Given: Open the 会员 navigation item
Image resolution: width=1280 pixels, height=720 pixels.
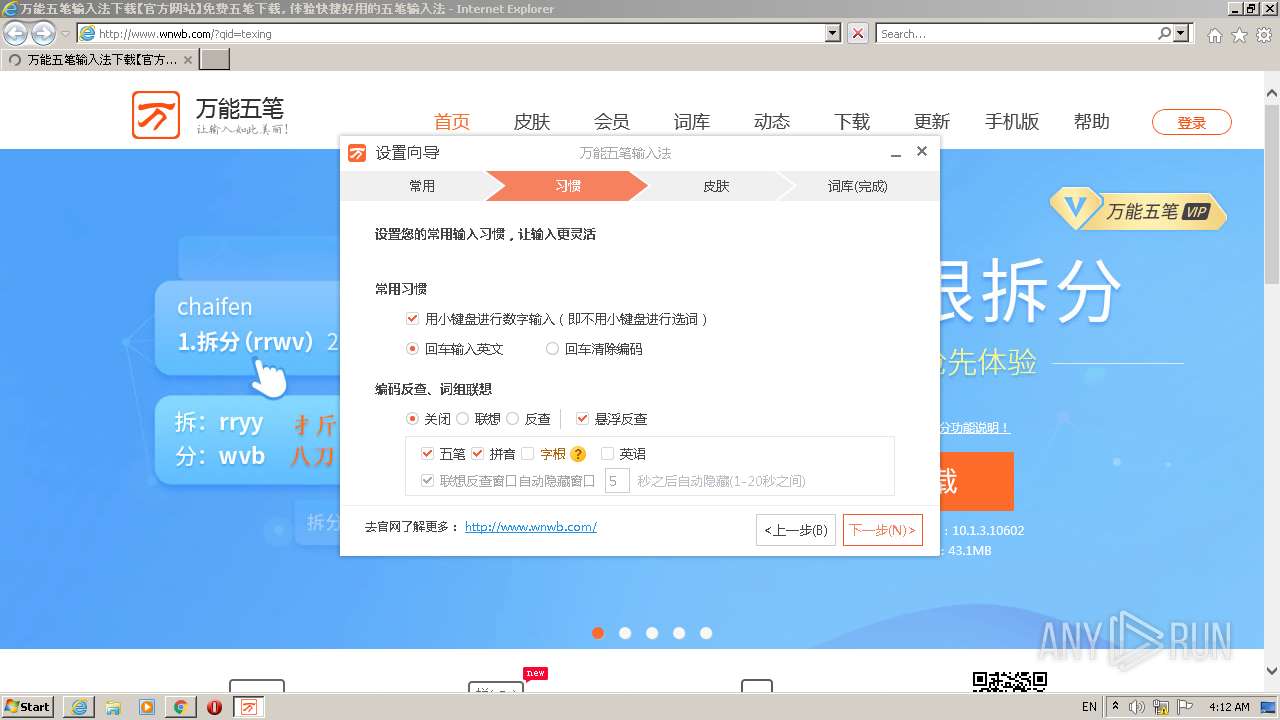Looking at the screenshot, I should click(x=611, y=122).
